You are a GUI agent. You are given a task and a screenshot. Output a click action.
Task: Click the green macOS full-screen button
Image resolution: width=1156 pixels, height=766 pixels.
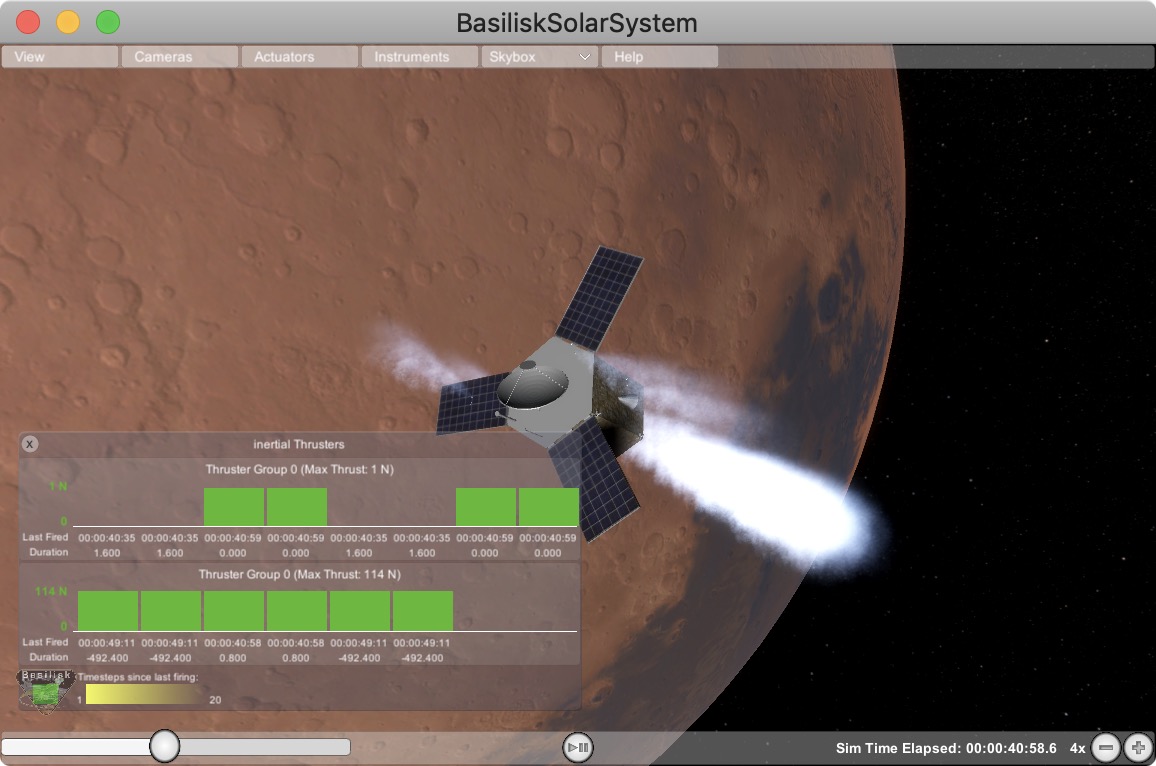pos(107,22)
